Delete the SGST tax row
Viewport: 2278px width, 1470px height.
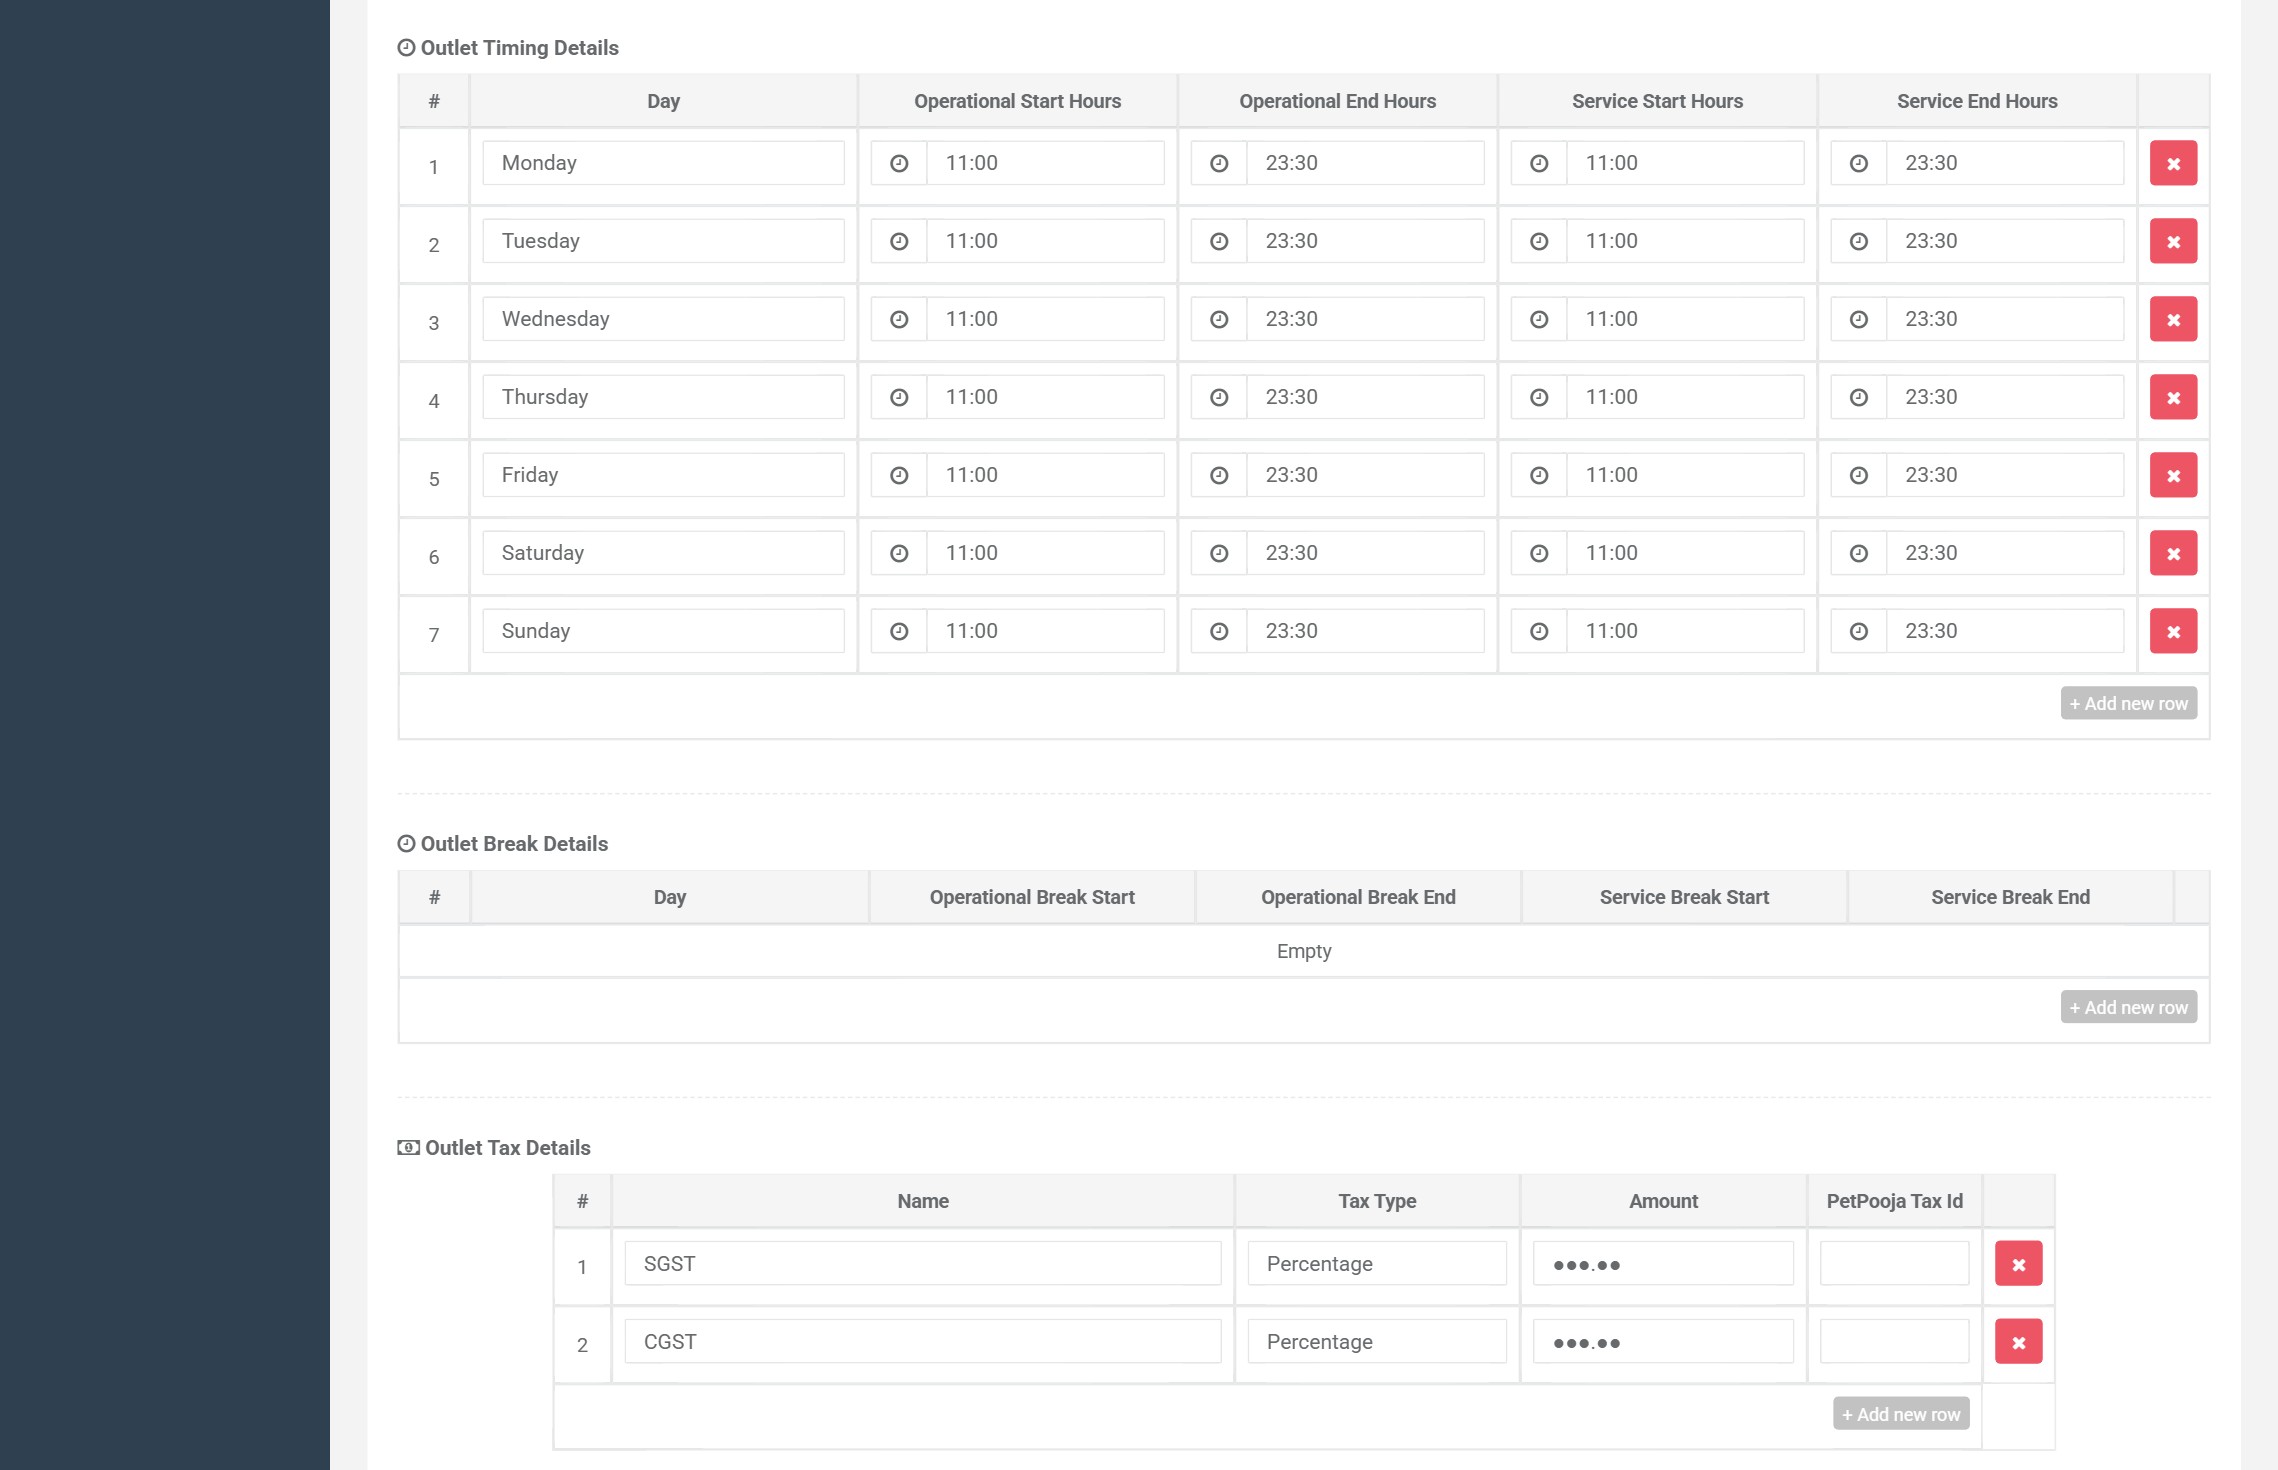pos(2018,1264)
